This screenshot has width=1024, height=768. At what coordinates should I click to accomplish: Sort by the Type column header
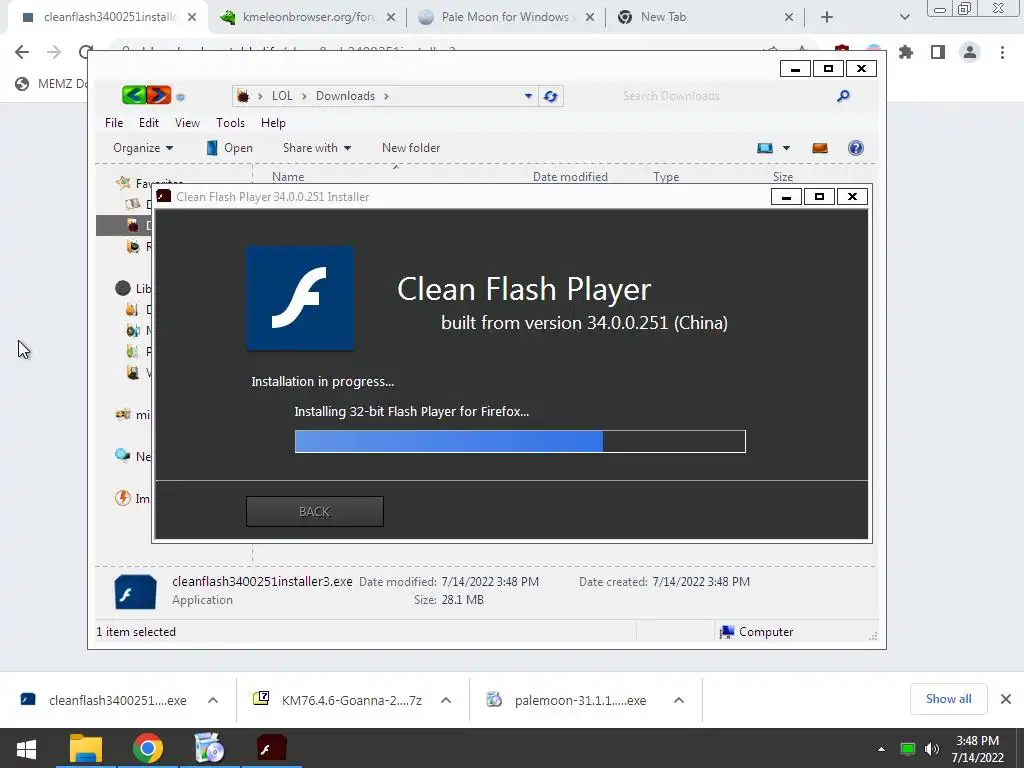[x=666, y=176]
